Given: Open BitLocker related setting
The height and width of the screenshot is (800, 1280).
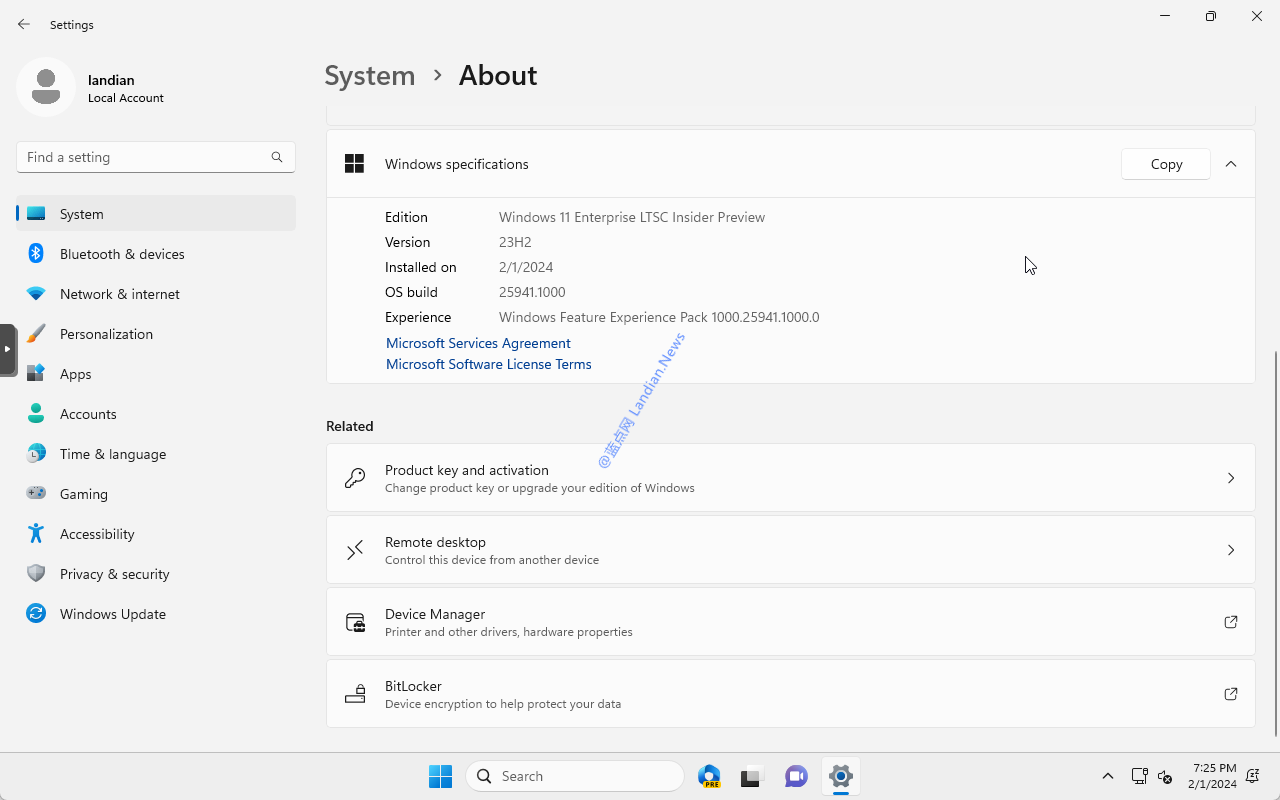Looking at the screenshot, I should click(790, 694).
